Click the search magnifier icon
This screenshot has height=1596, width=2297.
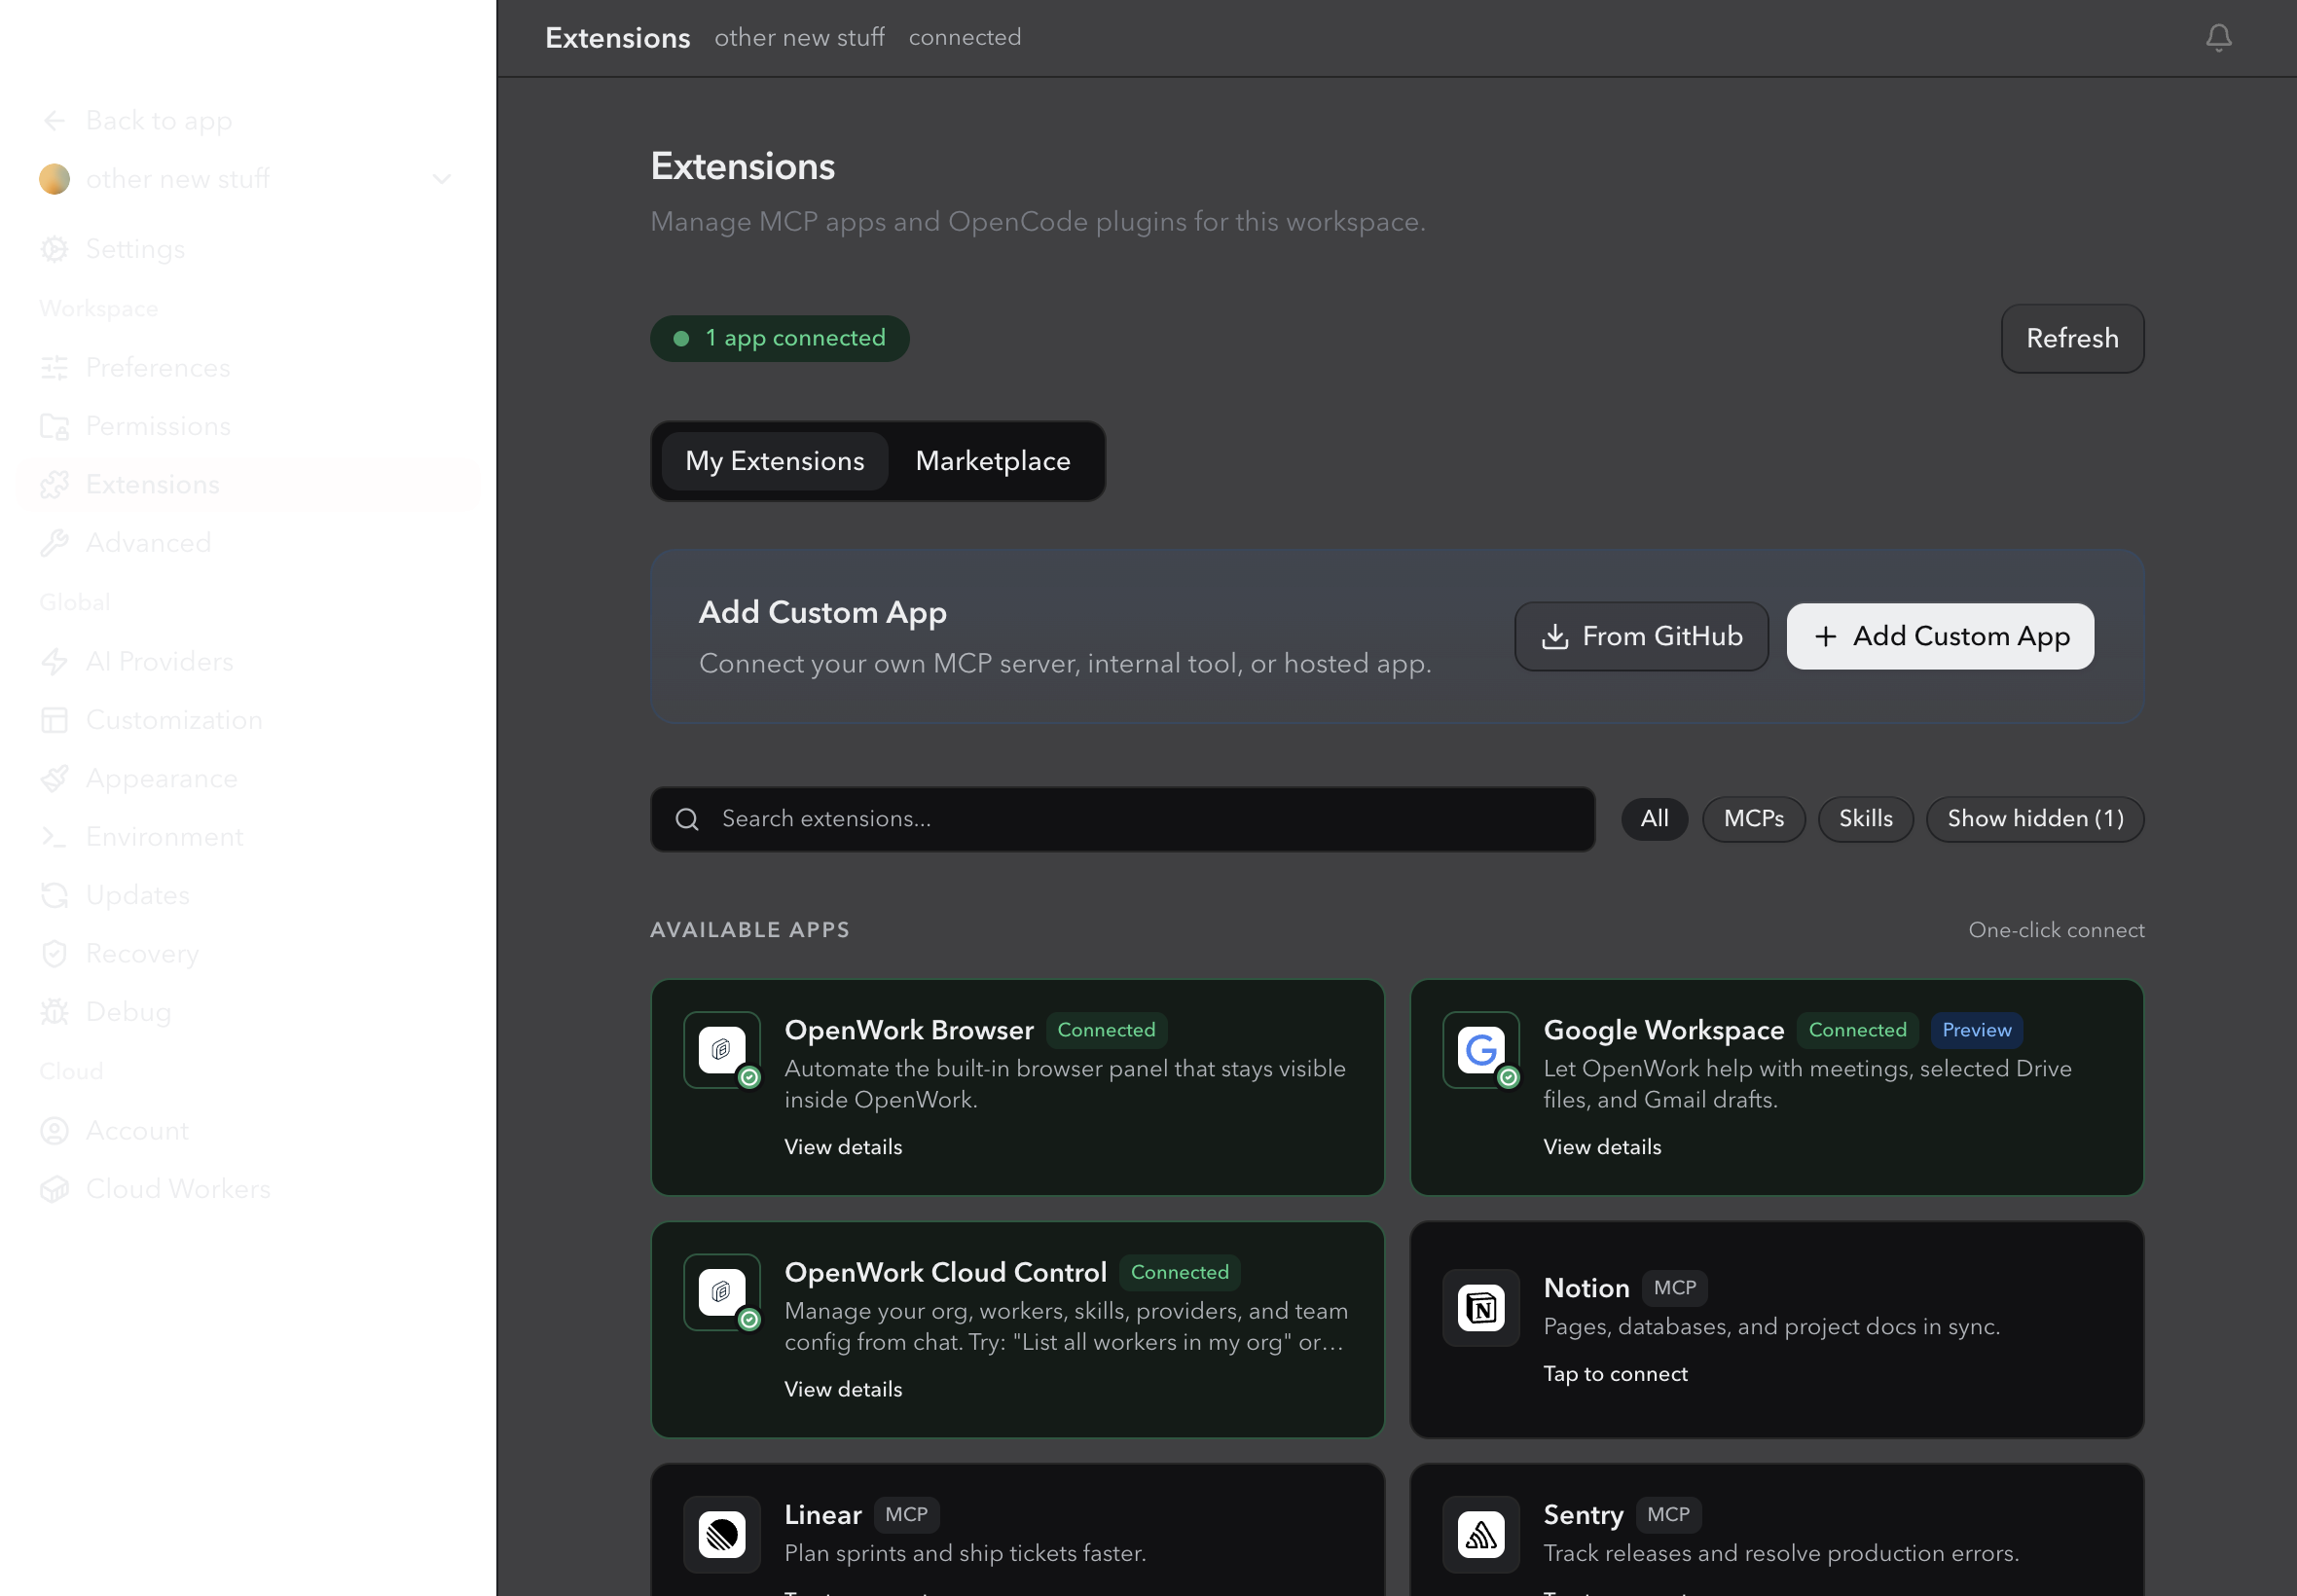tap(687, 820)
